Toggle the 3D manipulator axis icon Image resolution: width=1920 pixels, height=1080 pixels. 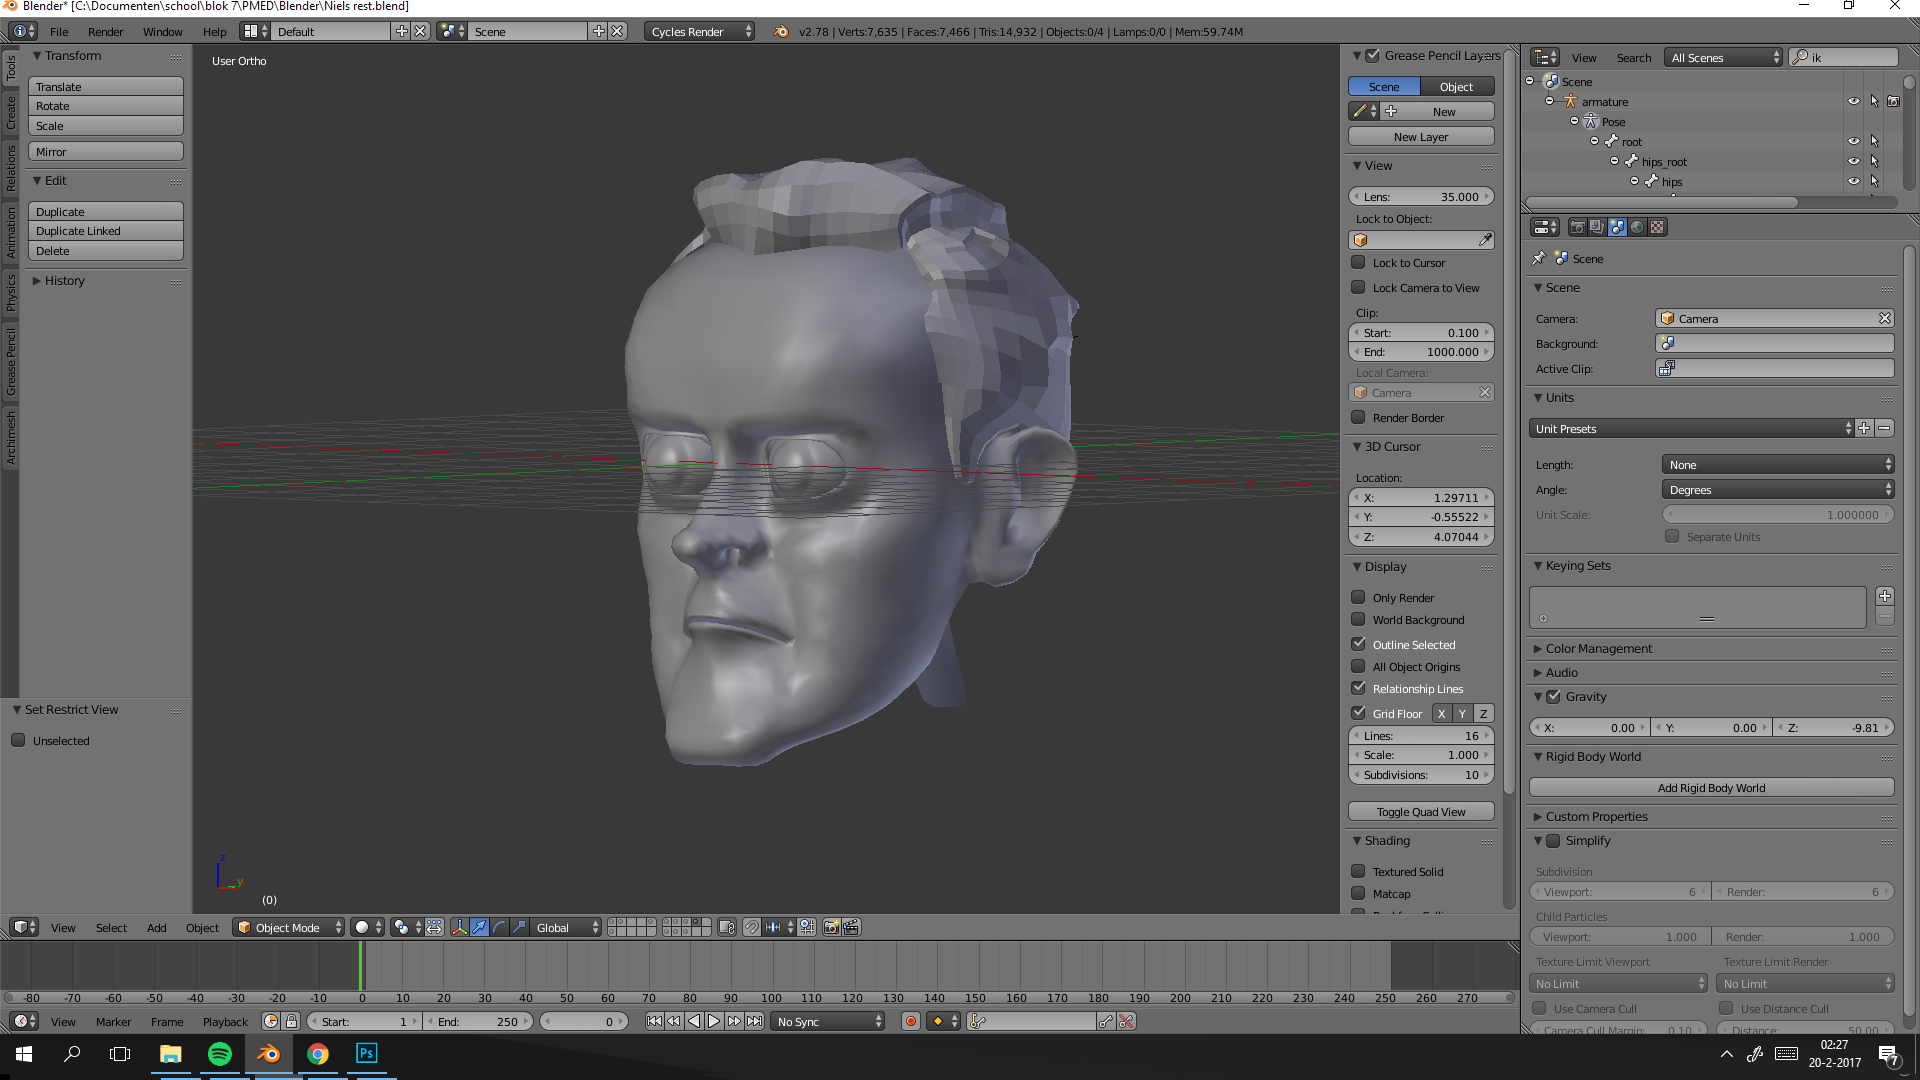[x=459, y=927]
